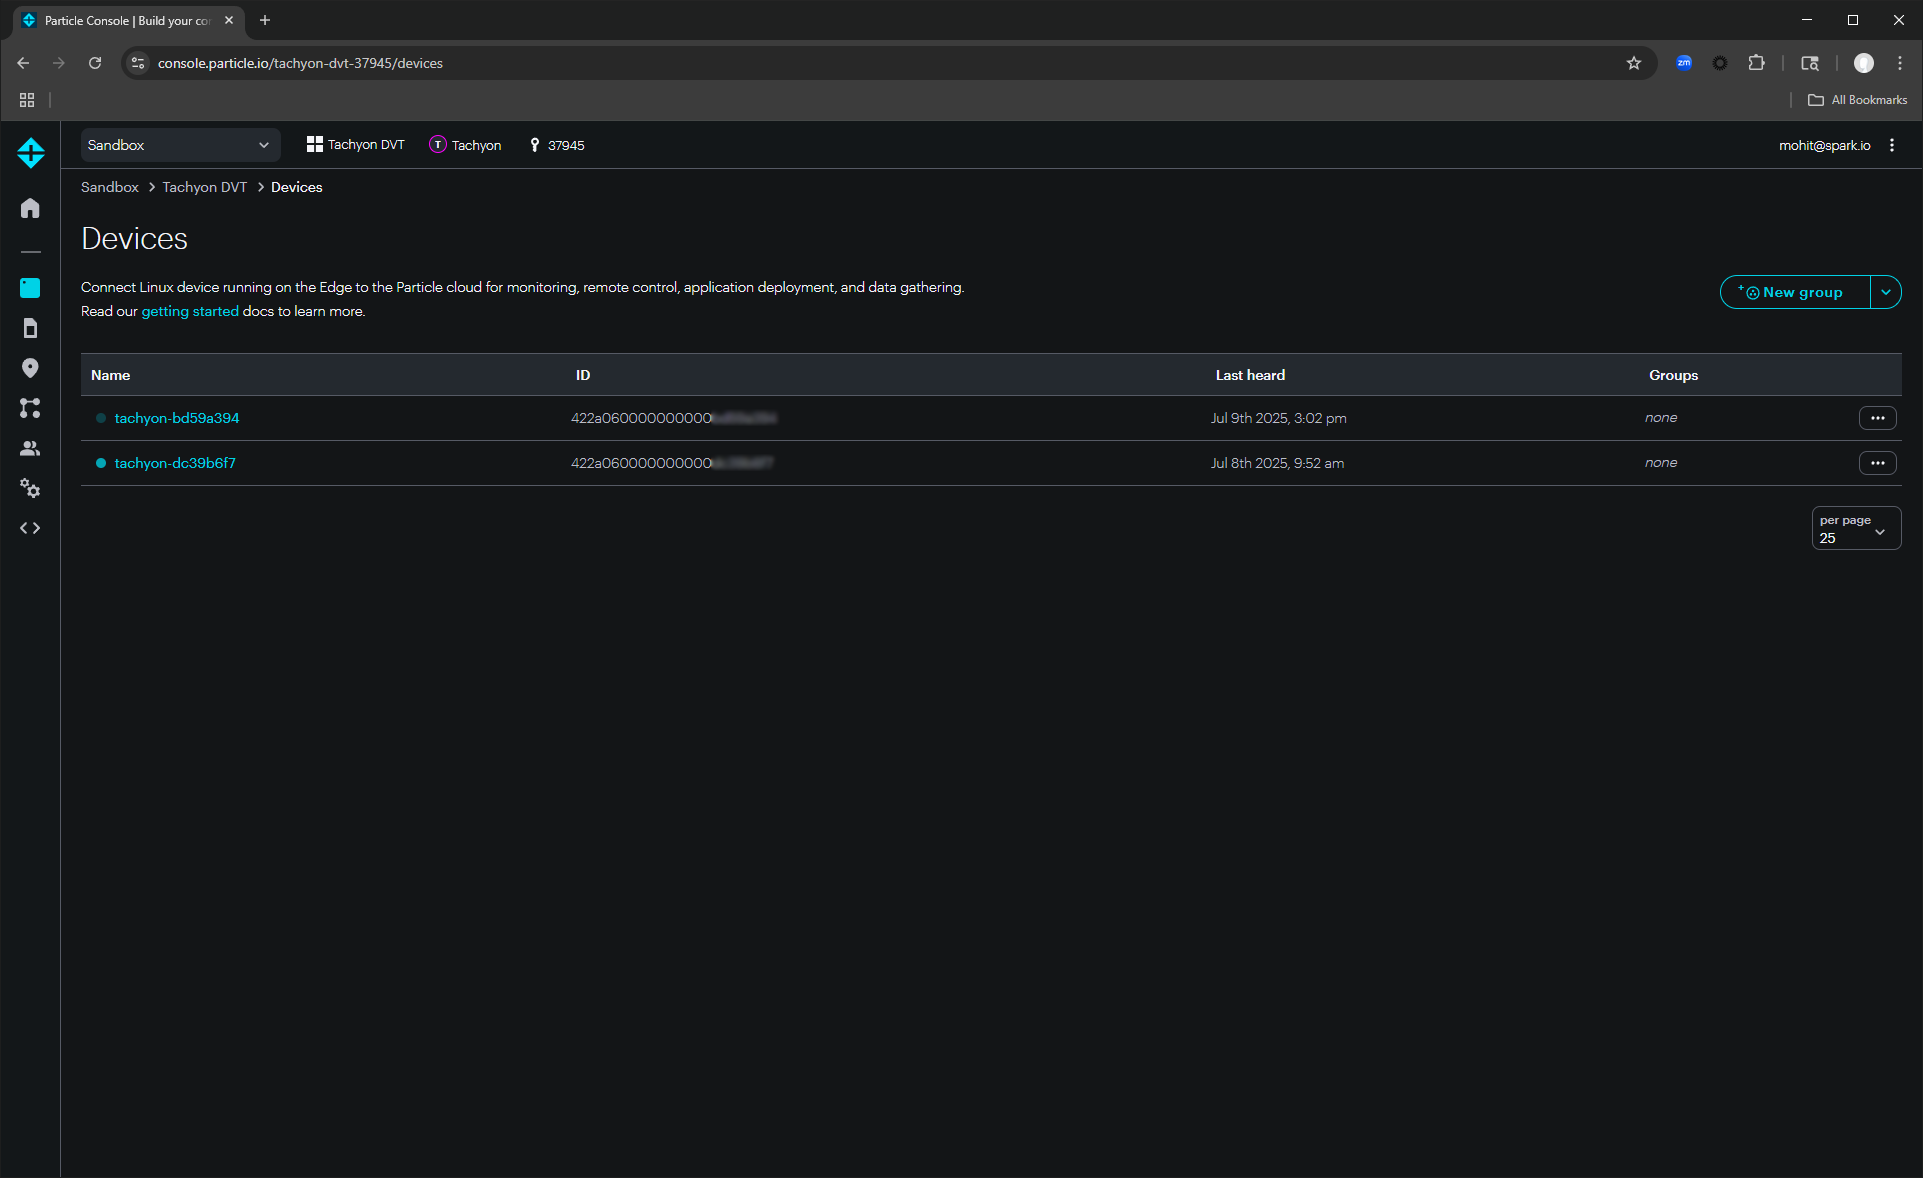Open the per page 25 dropdown
Screen dimensions: 1923x1178
[x=1856, y=528]
